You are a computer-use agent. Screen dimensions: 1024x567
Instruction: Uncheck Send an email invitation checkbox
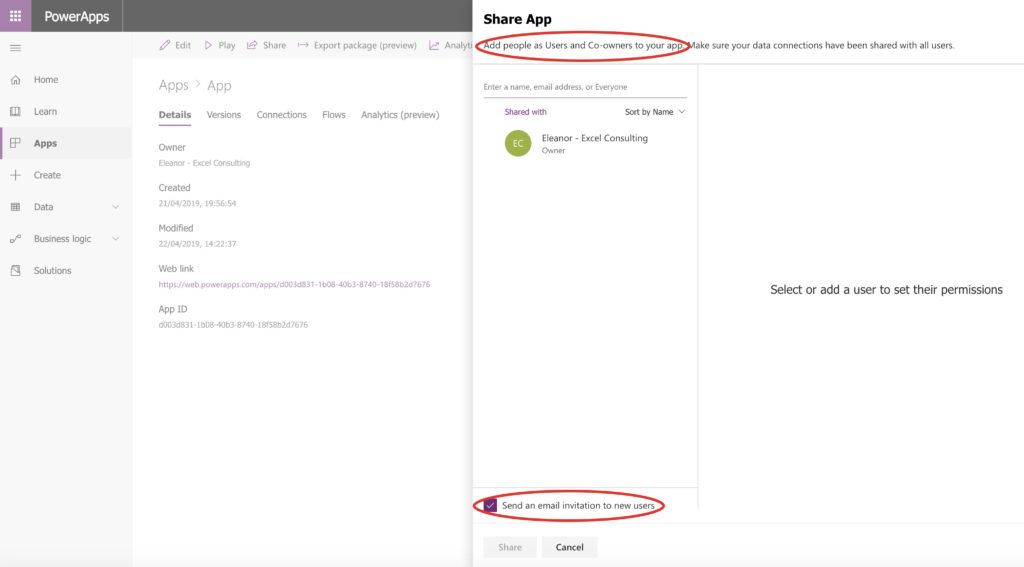coord(490,506)
